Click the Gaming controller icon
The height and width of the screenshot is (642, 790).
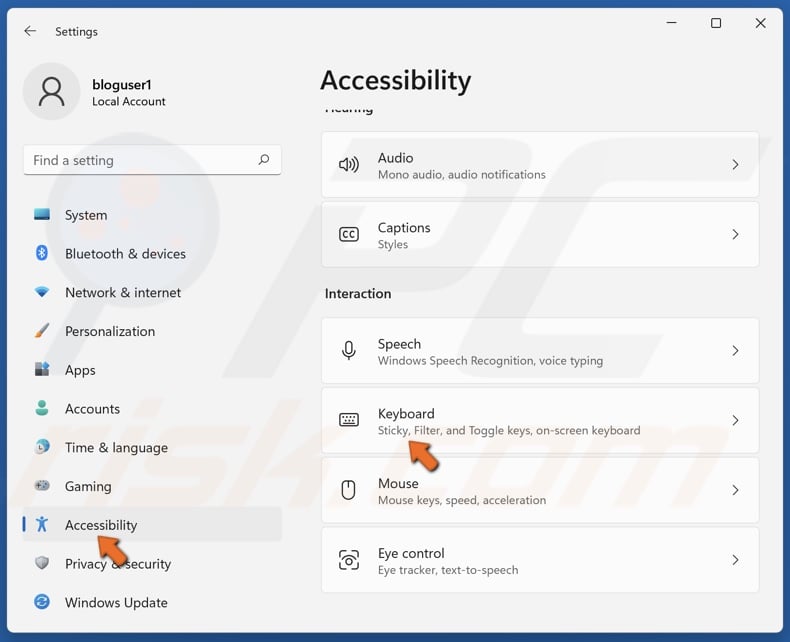tap(42, 485)
